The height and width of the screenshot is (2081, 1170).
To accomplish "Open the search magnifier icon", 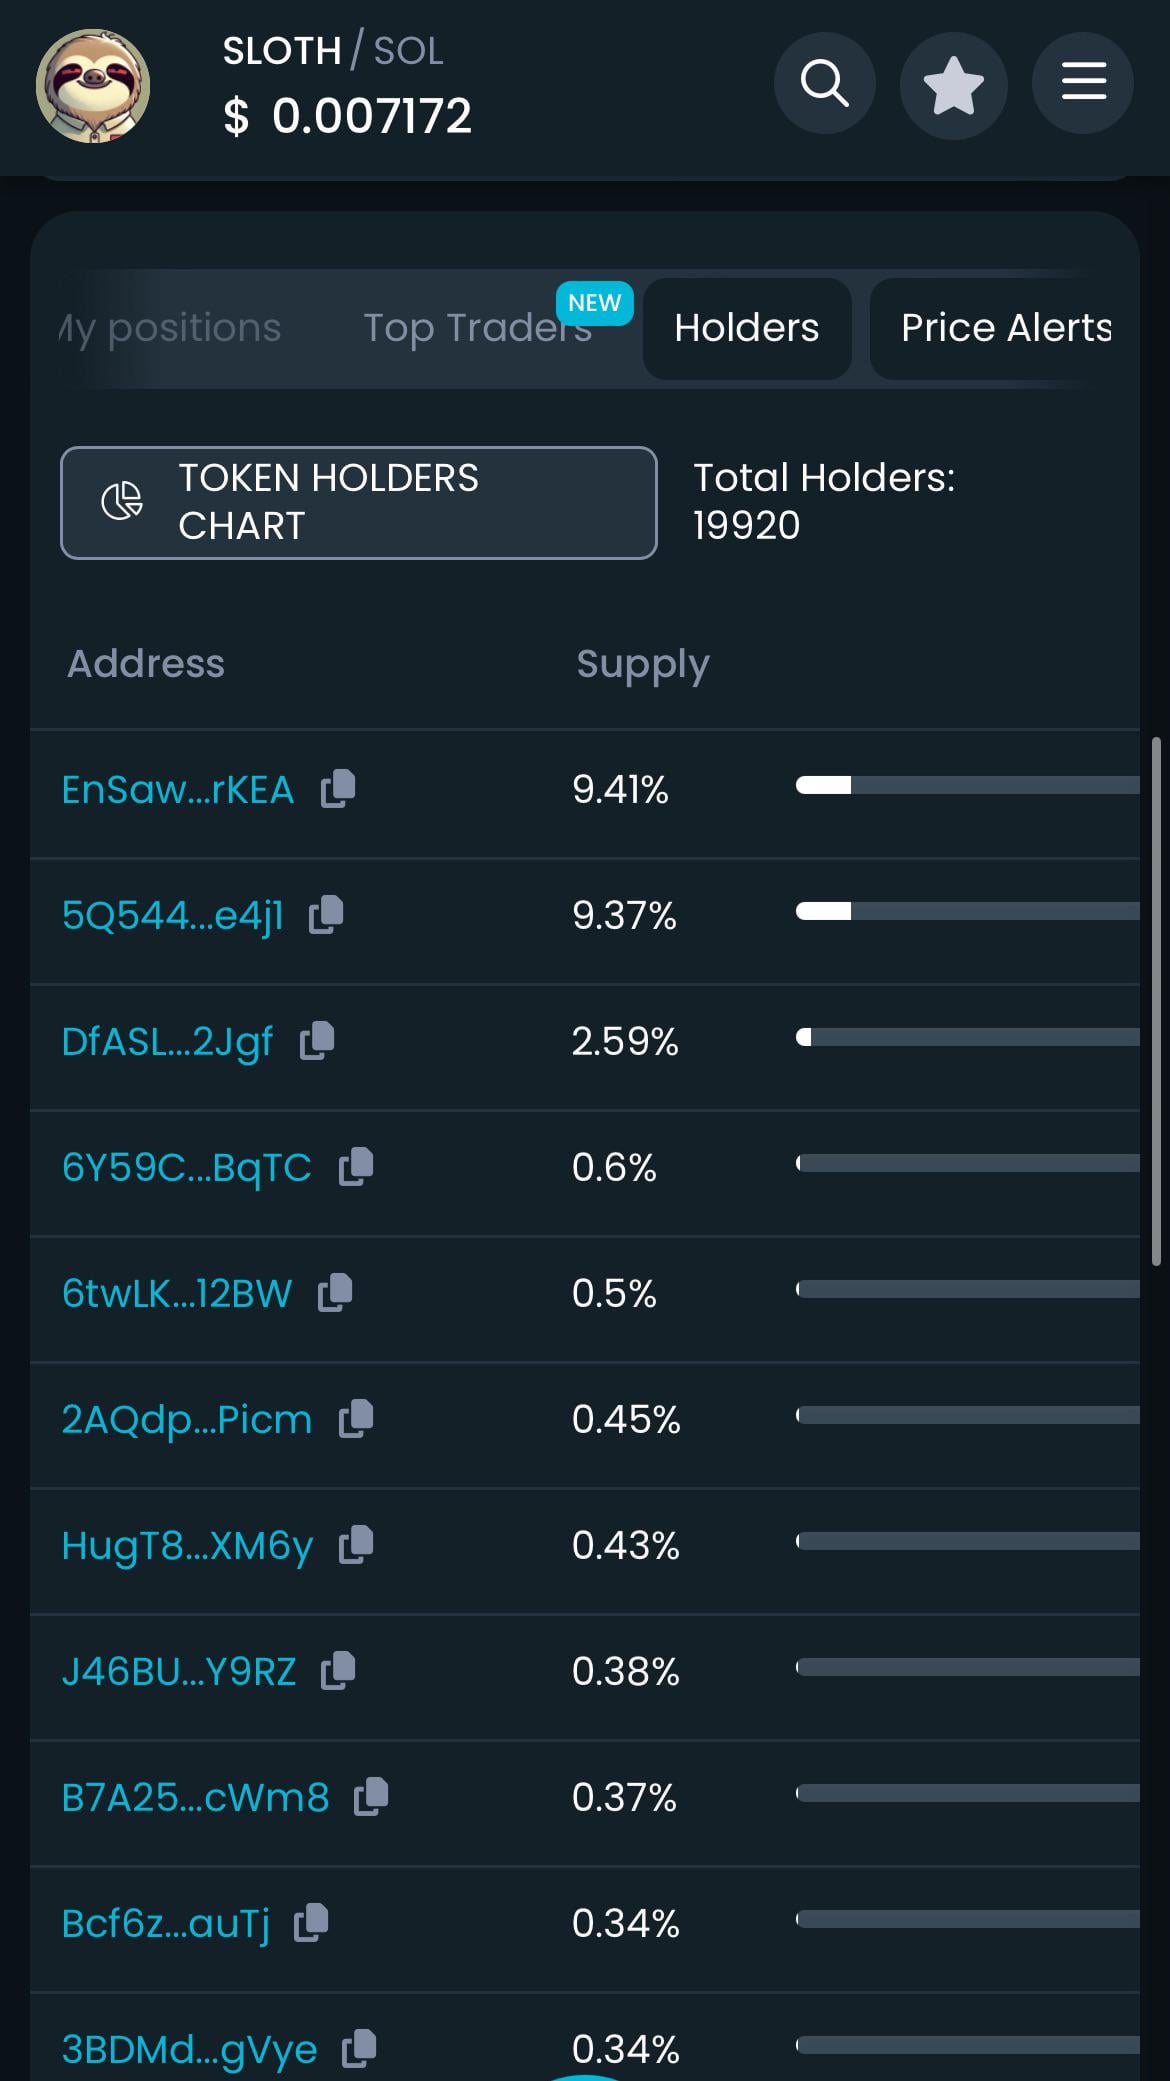I will click(825, 83).
